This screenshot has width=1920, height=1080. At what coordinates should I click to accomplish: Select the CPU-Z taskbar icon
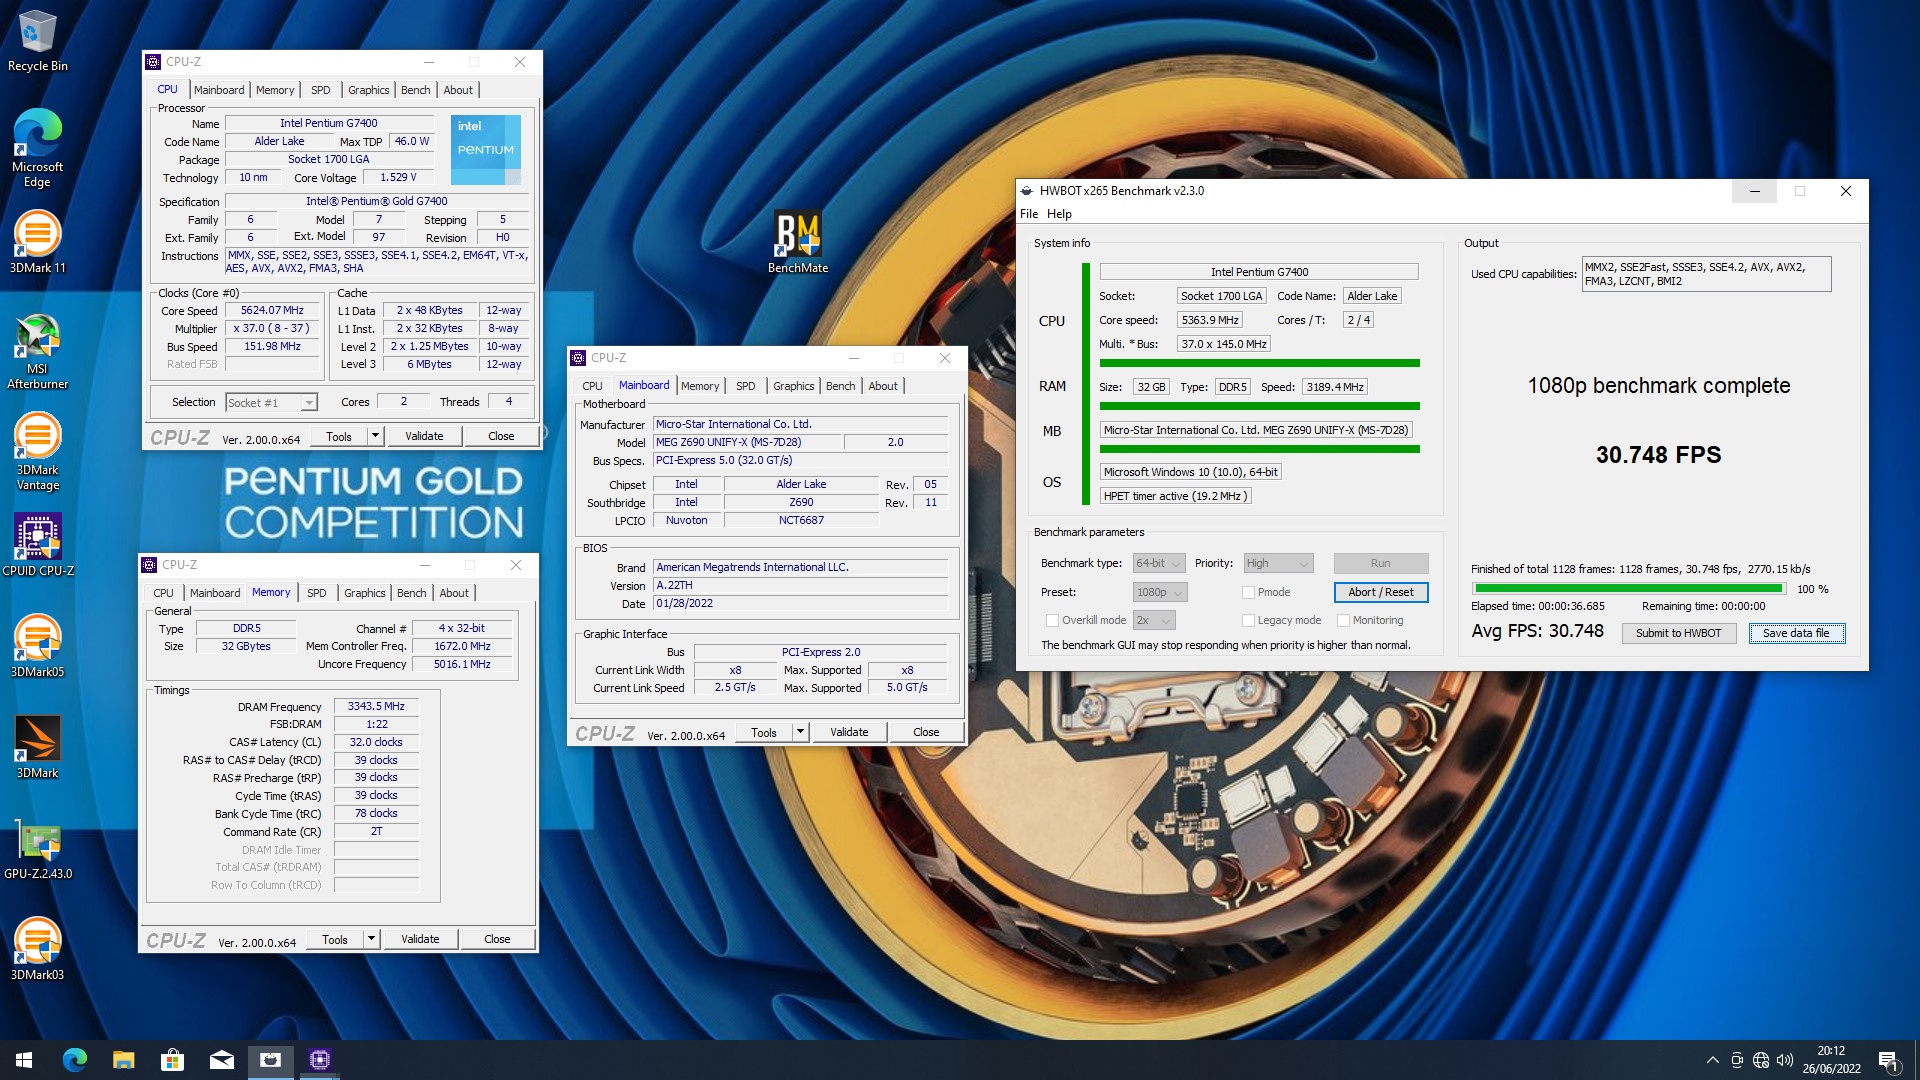coord(320,1060)
